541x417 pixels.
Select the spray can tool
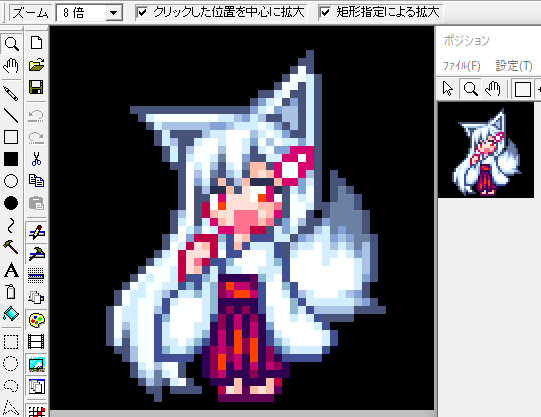click(11, 292)
